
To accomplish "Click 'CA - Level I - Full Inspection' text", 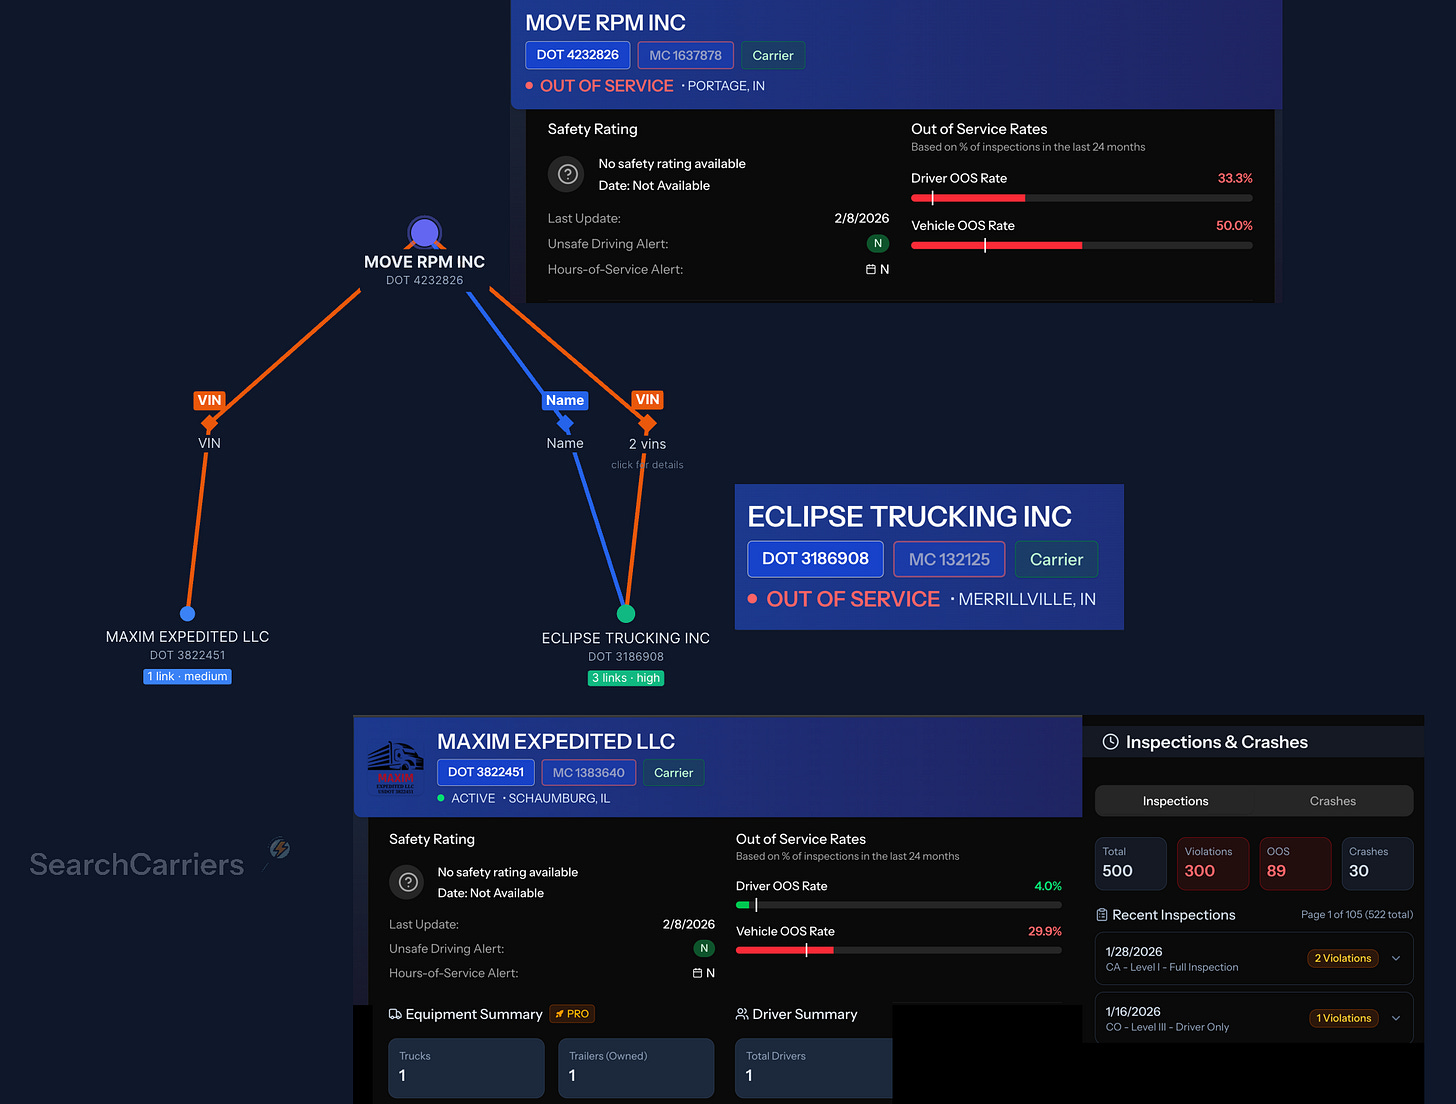I will (x=1172, y=967).
